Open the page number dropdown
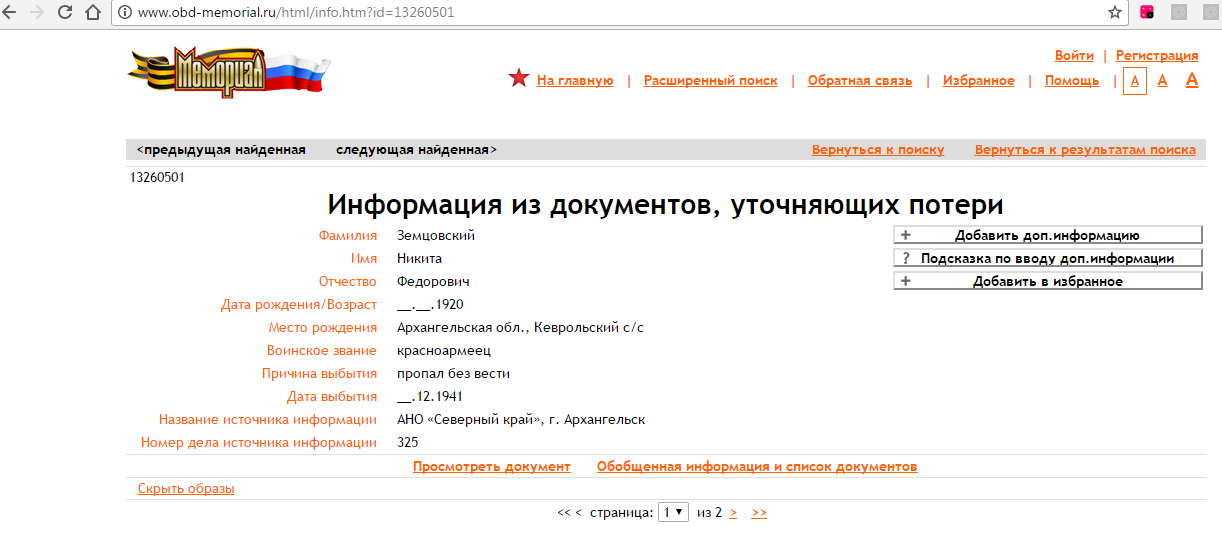Image resolution: width=1222 pixels, height=536 pixels. 673,512
